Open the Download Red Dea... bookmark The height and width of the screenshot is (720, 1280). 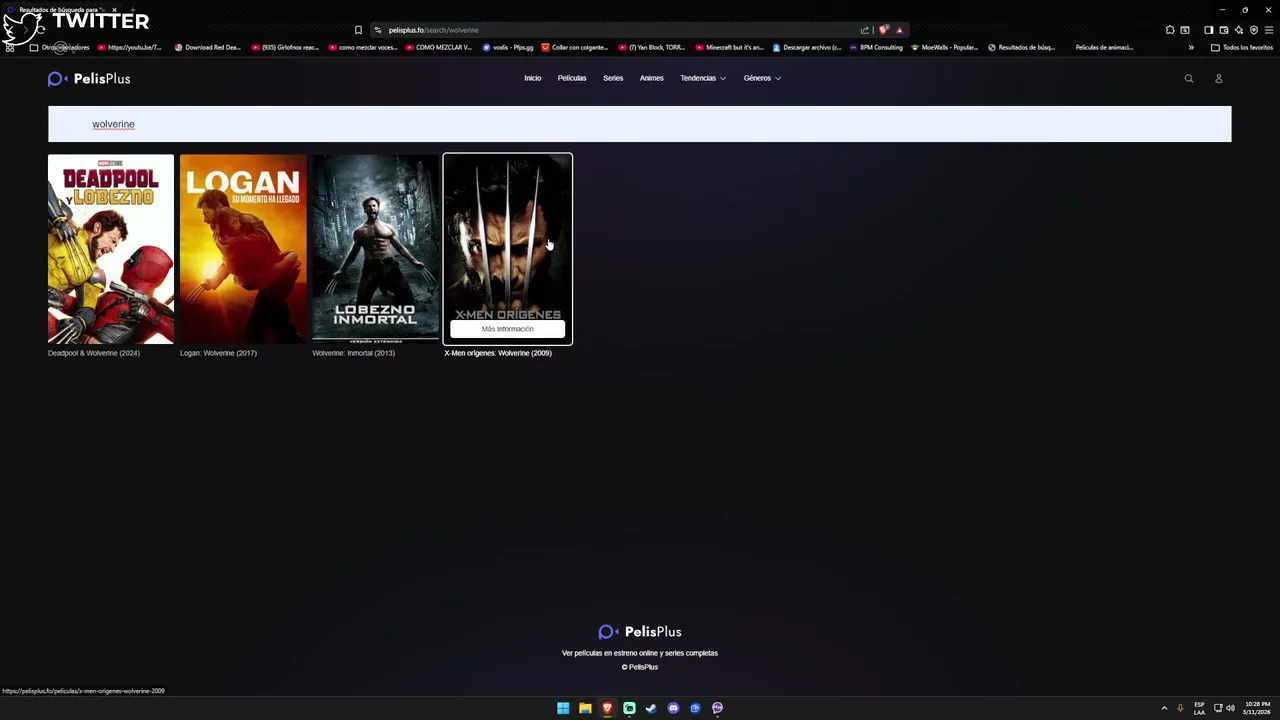coord(208,47)
